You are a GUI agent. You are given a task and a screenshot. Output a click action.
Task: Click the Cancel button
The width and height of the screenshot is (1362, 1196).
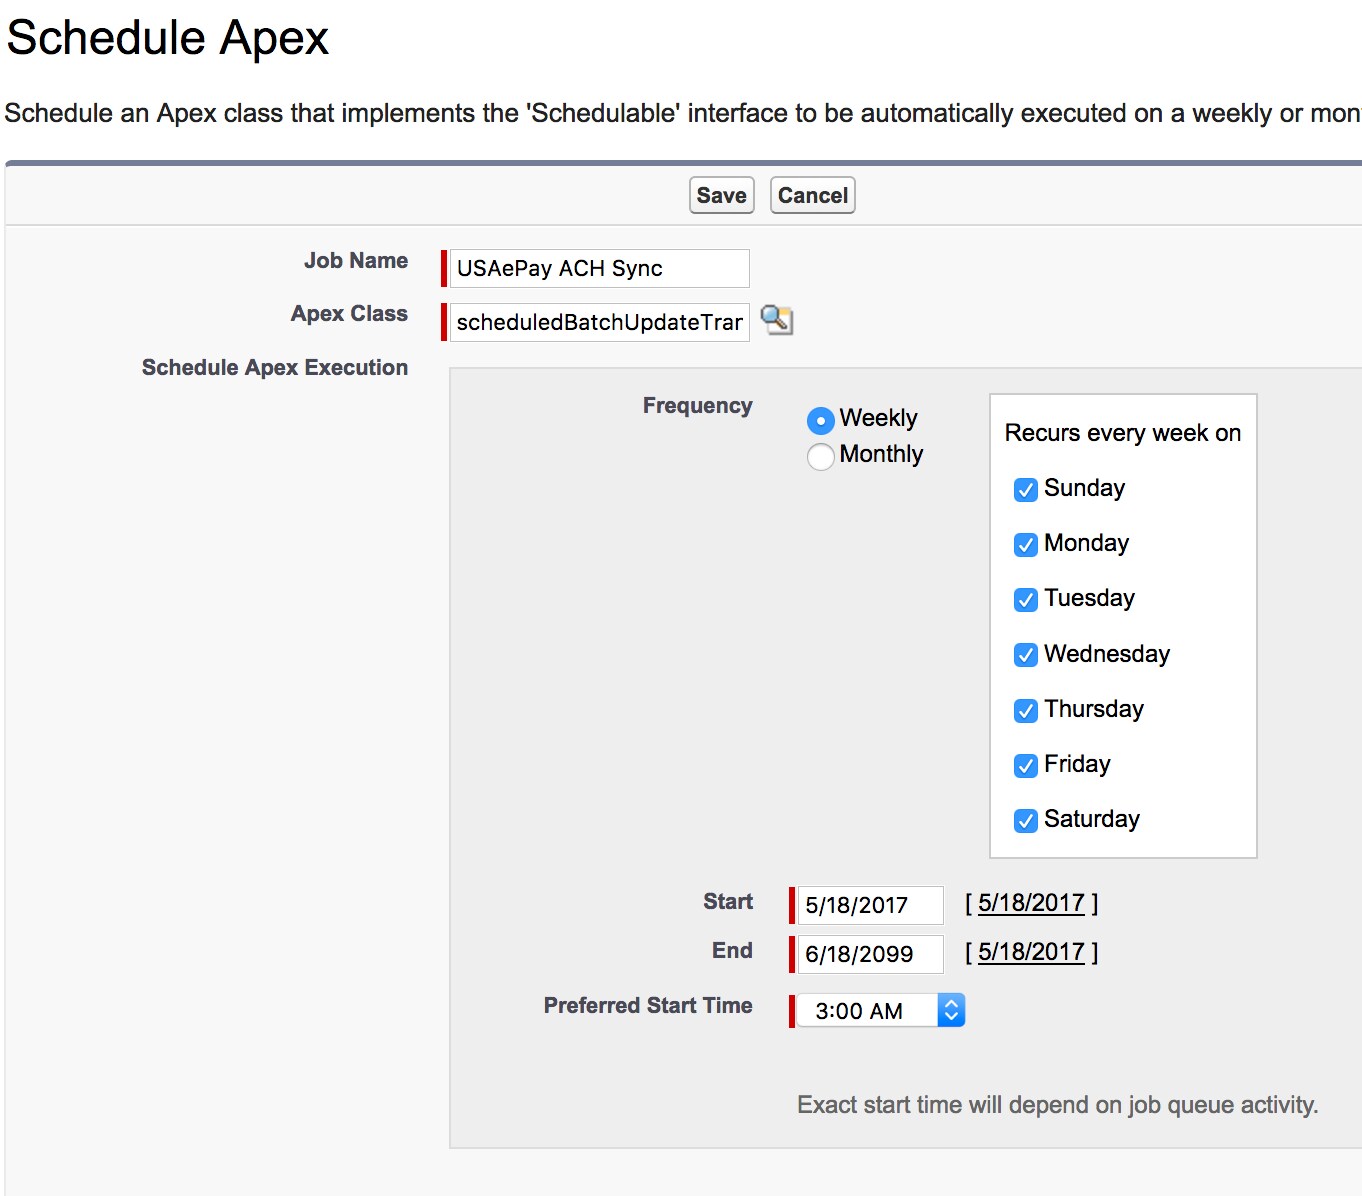tap(812, 195)
